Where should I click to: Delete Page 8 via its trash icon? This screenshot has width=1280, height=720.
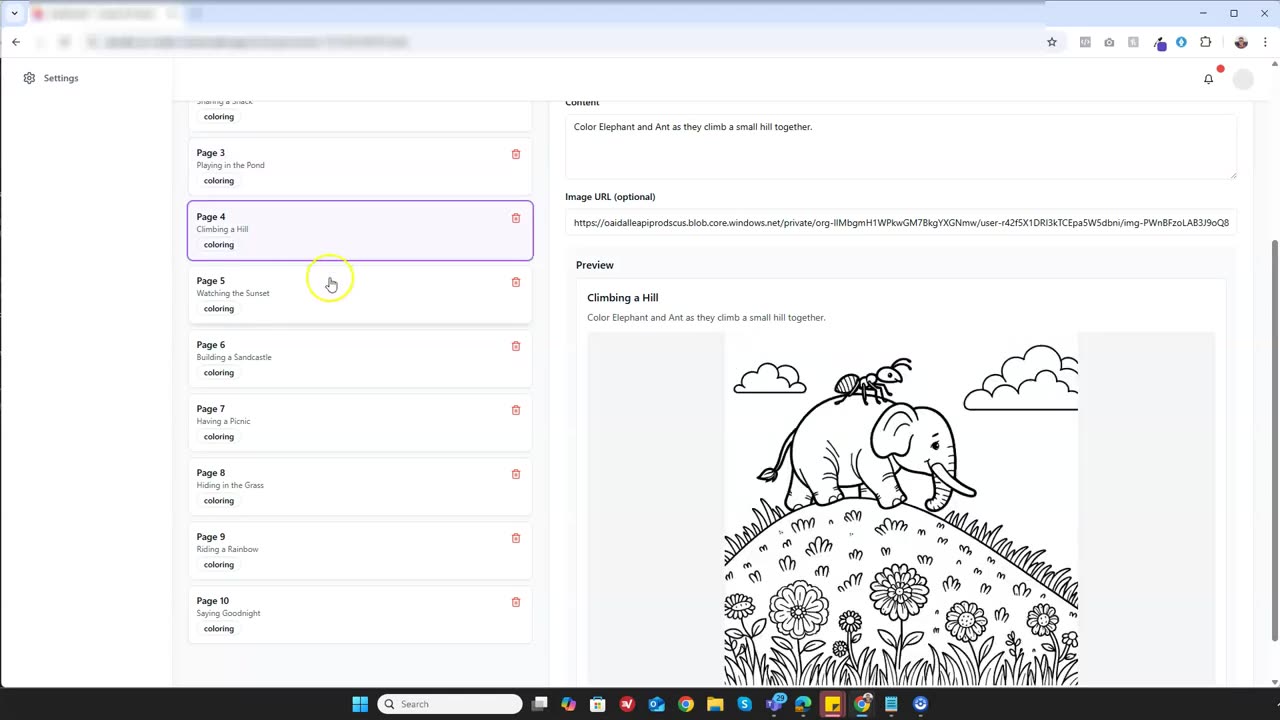coord(516,474)
